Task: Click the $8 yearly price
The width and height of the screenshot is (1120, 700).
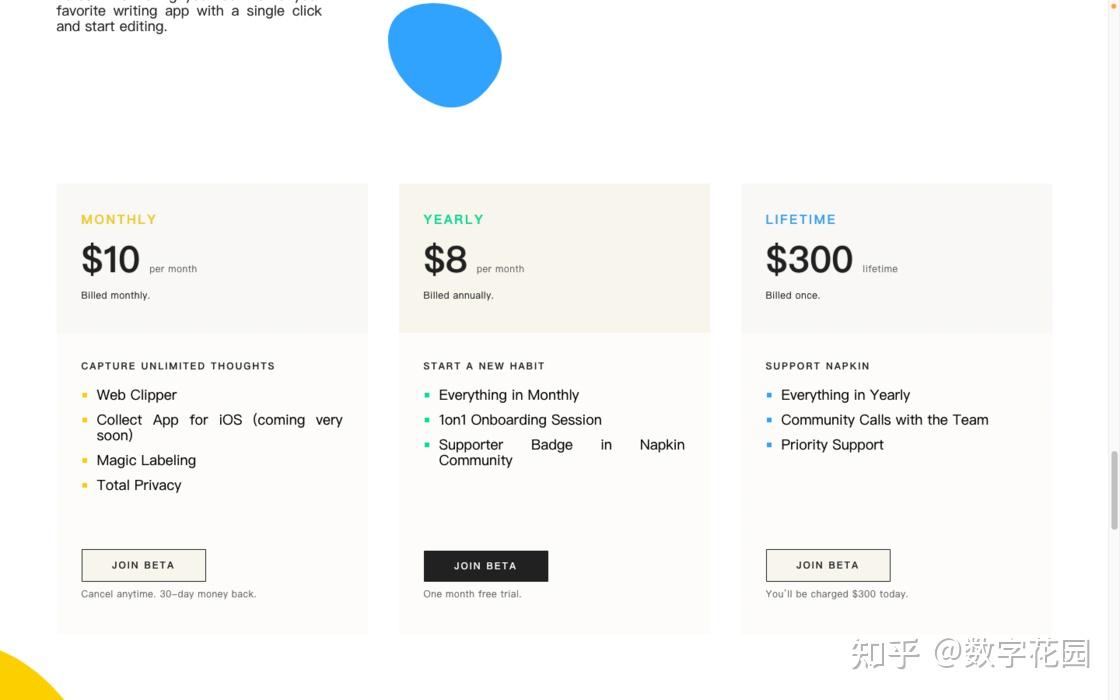Action: coord(445,259)
